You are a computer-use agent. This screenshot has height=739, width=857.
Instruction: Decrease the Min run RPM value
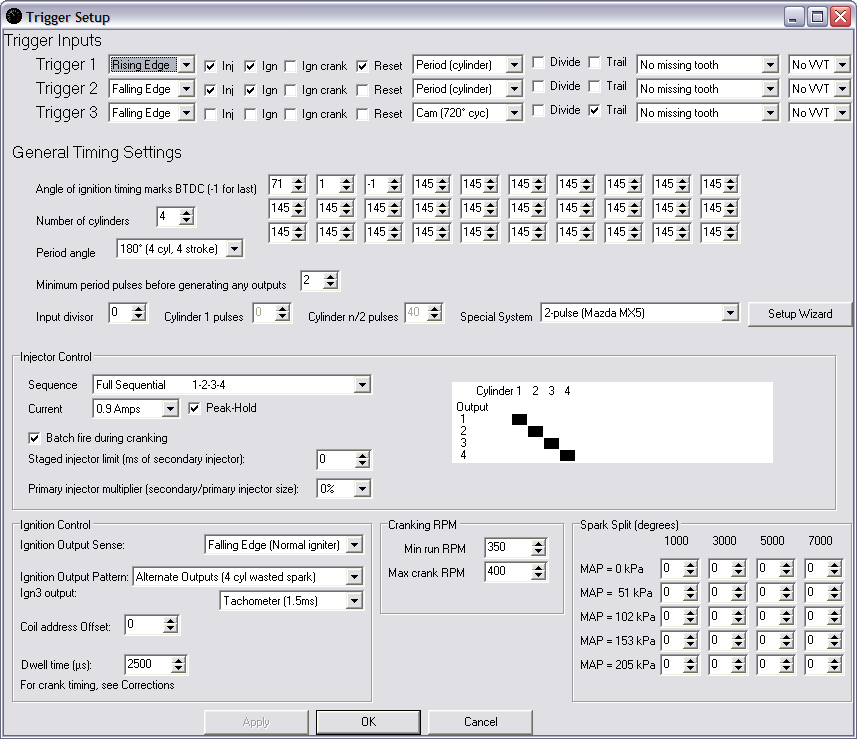coord(539,552)
